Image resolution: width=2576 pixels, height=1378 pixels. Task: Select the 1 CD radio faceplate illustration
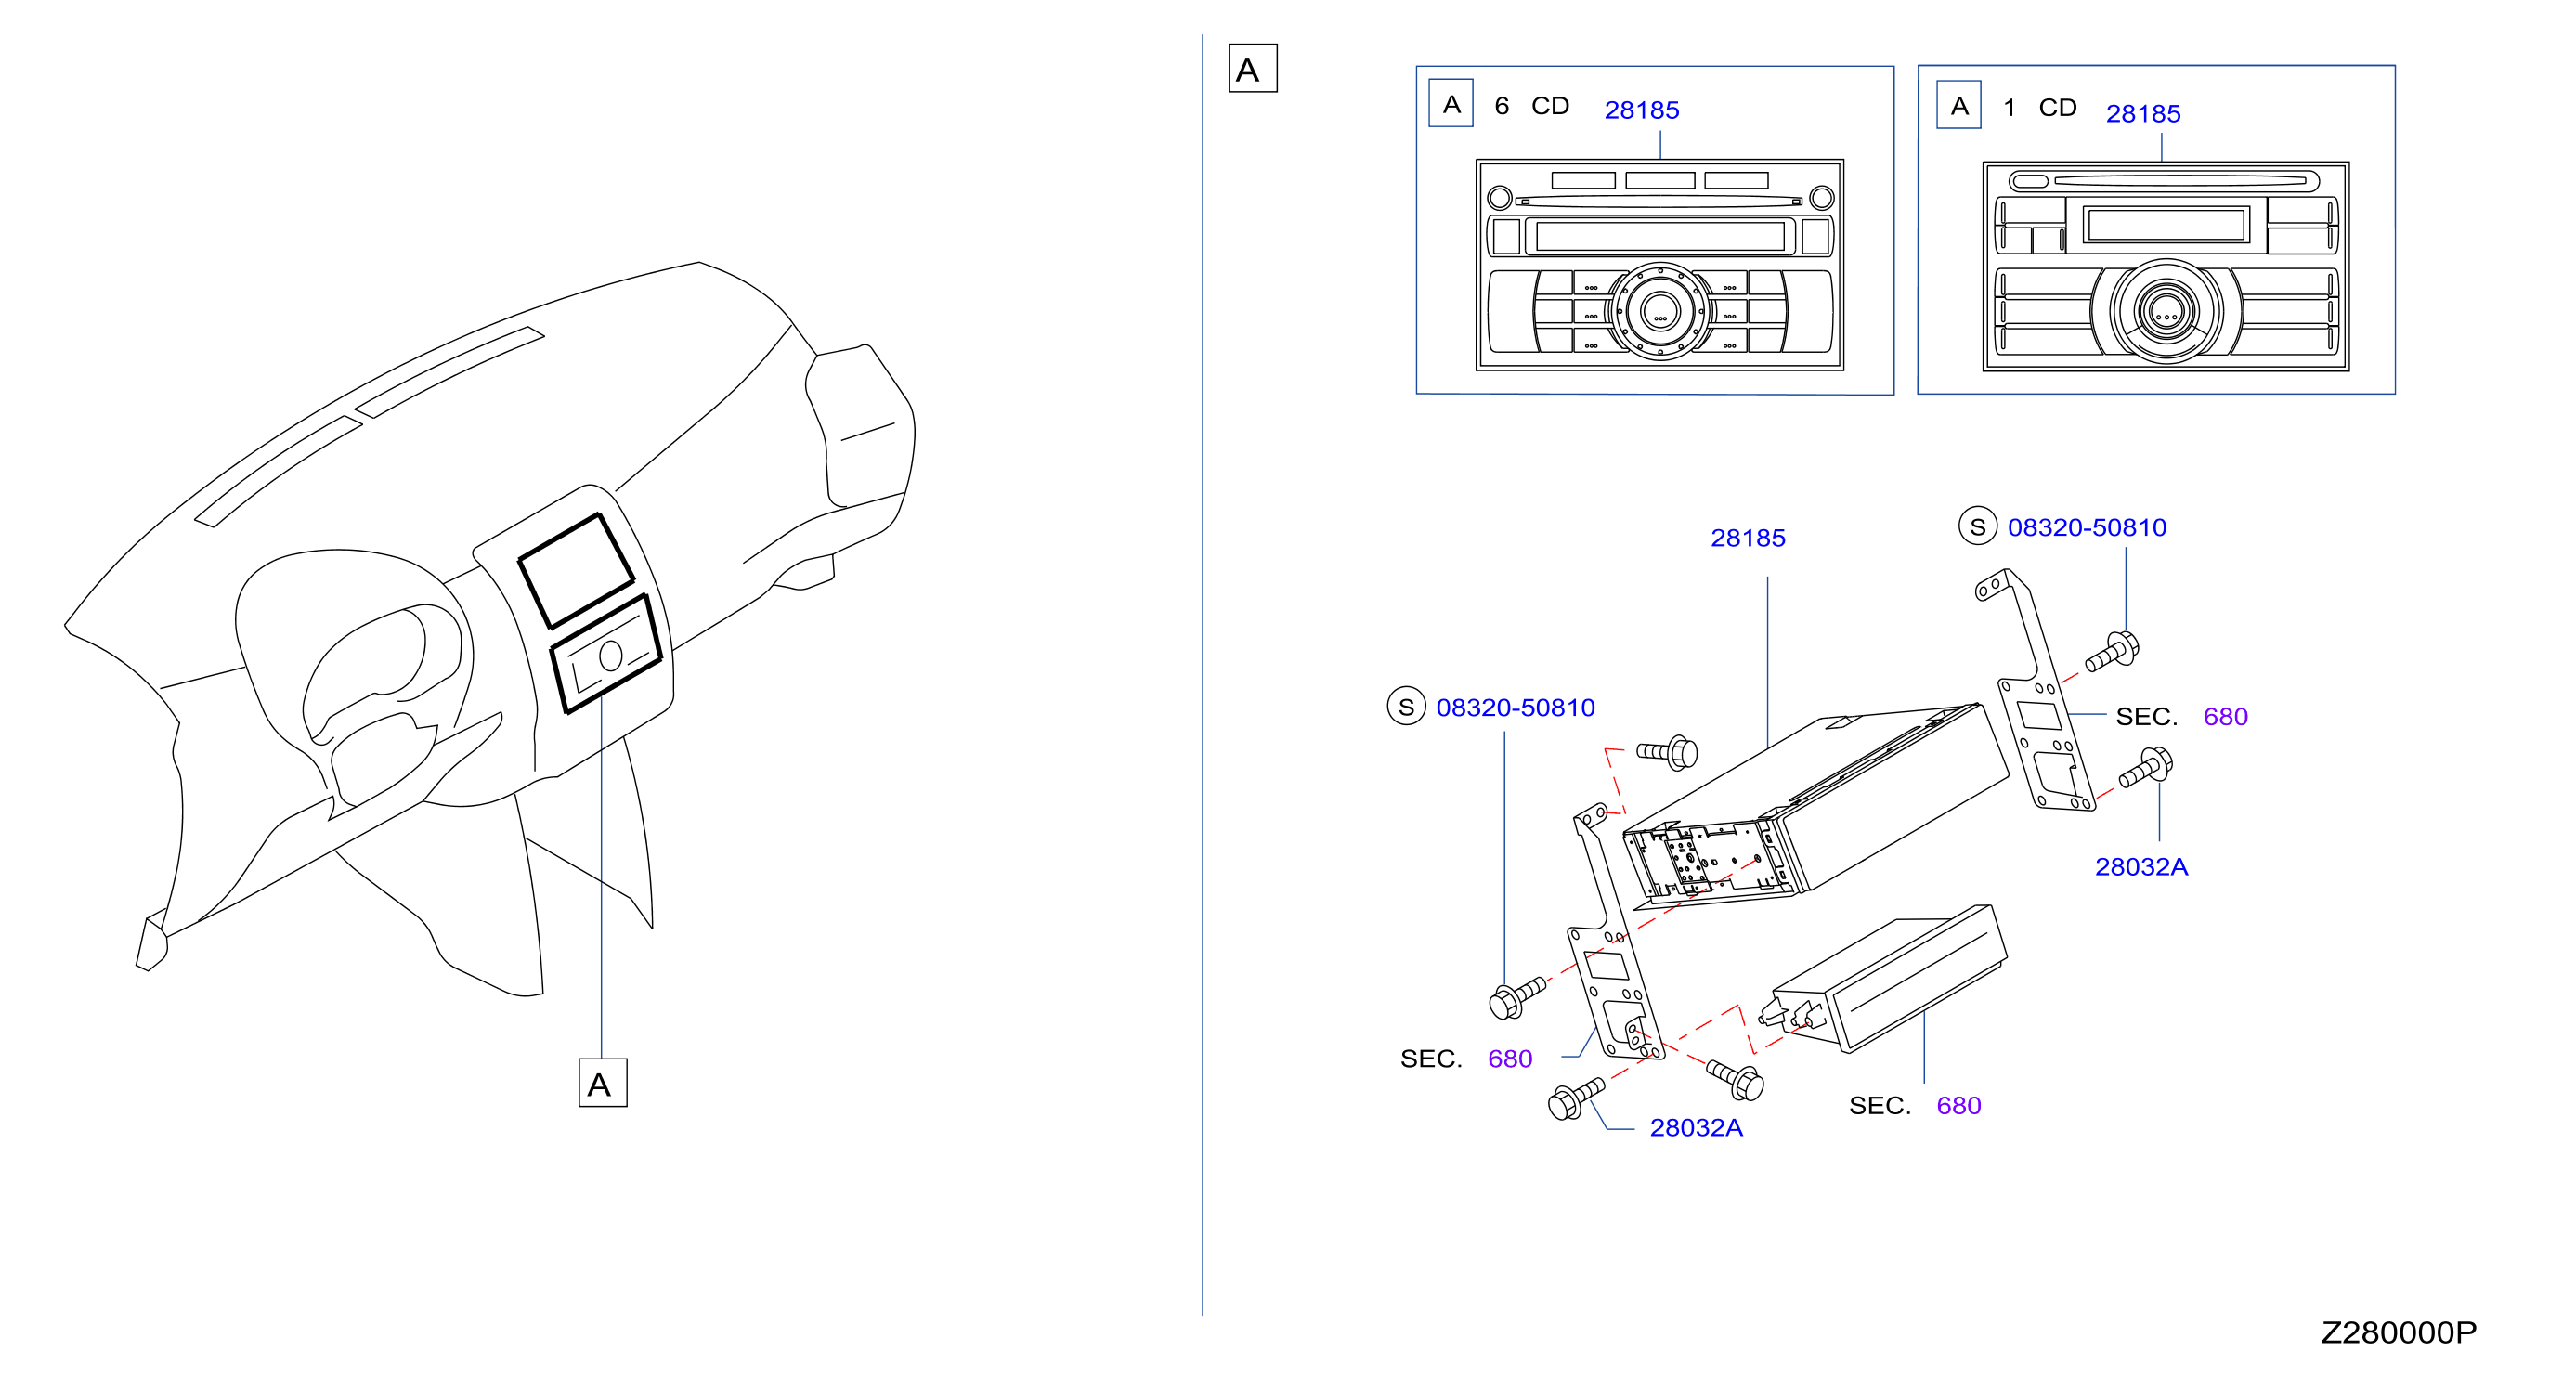(x=2166, y=267)
